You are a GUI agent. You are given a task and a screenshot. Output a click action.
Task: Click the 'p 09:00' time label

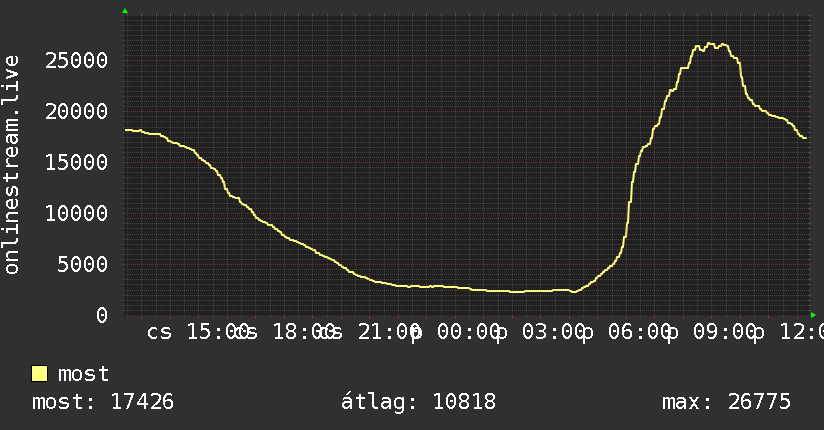point(712,333)
